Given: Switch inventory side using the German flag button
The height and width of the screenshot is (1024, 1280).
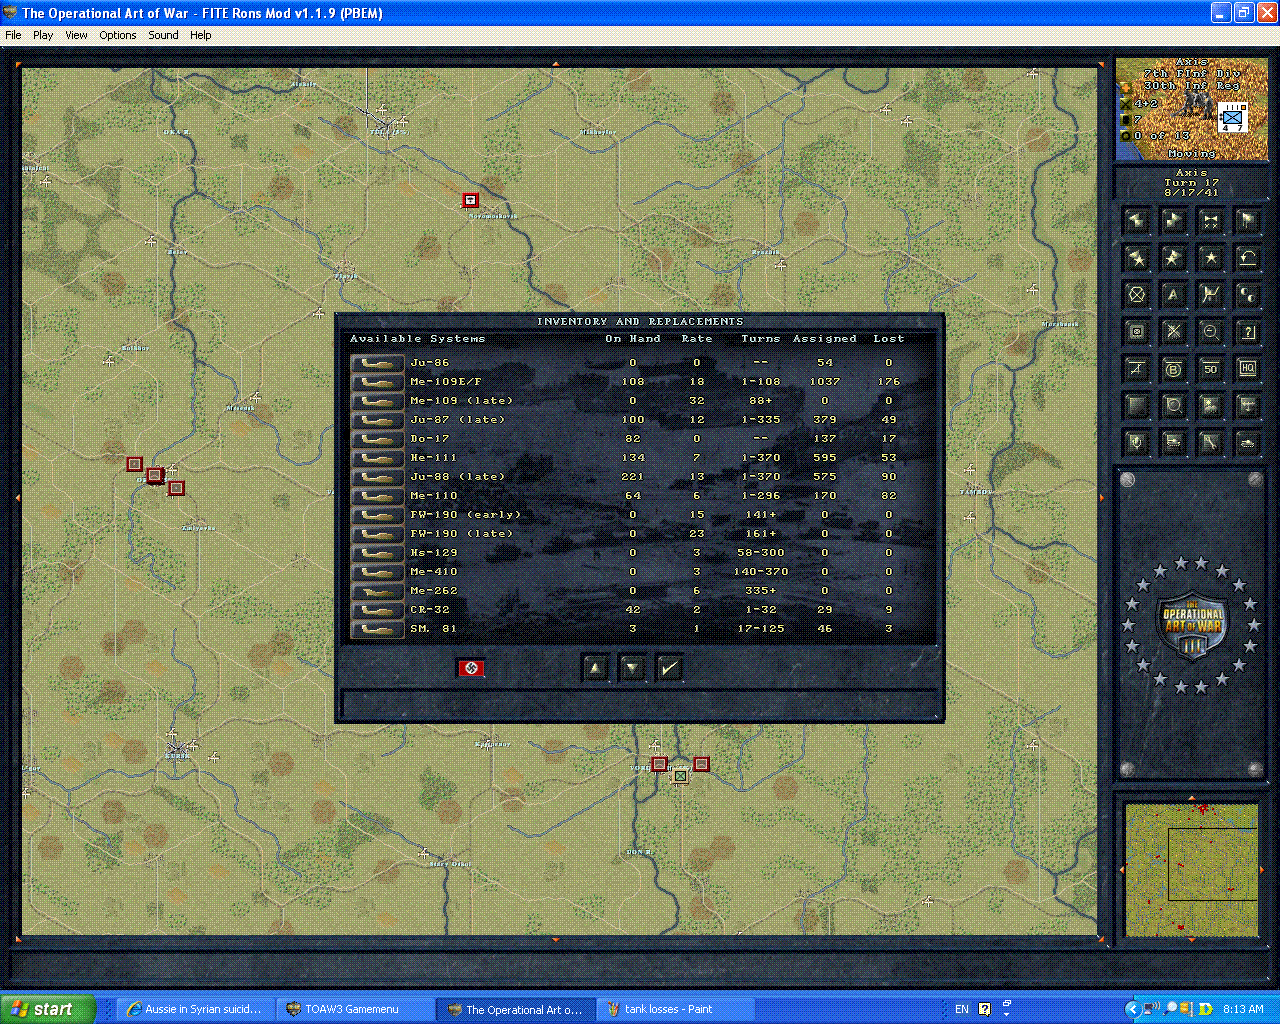Looking at the screenshot, I should [x=471, y=668].
